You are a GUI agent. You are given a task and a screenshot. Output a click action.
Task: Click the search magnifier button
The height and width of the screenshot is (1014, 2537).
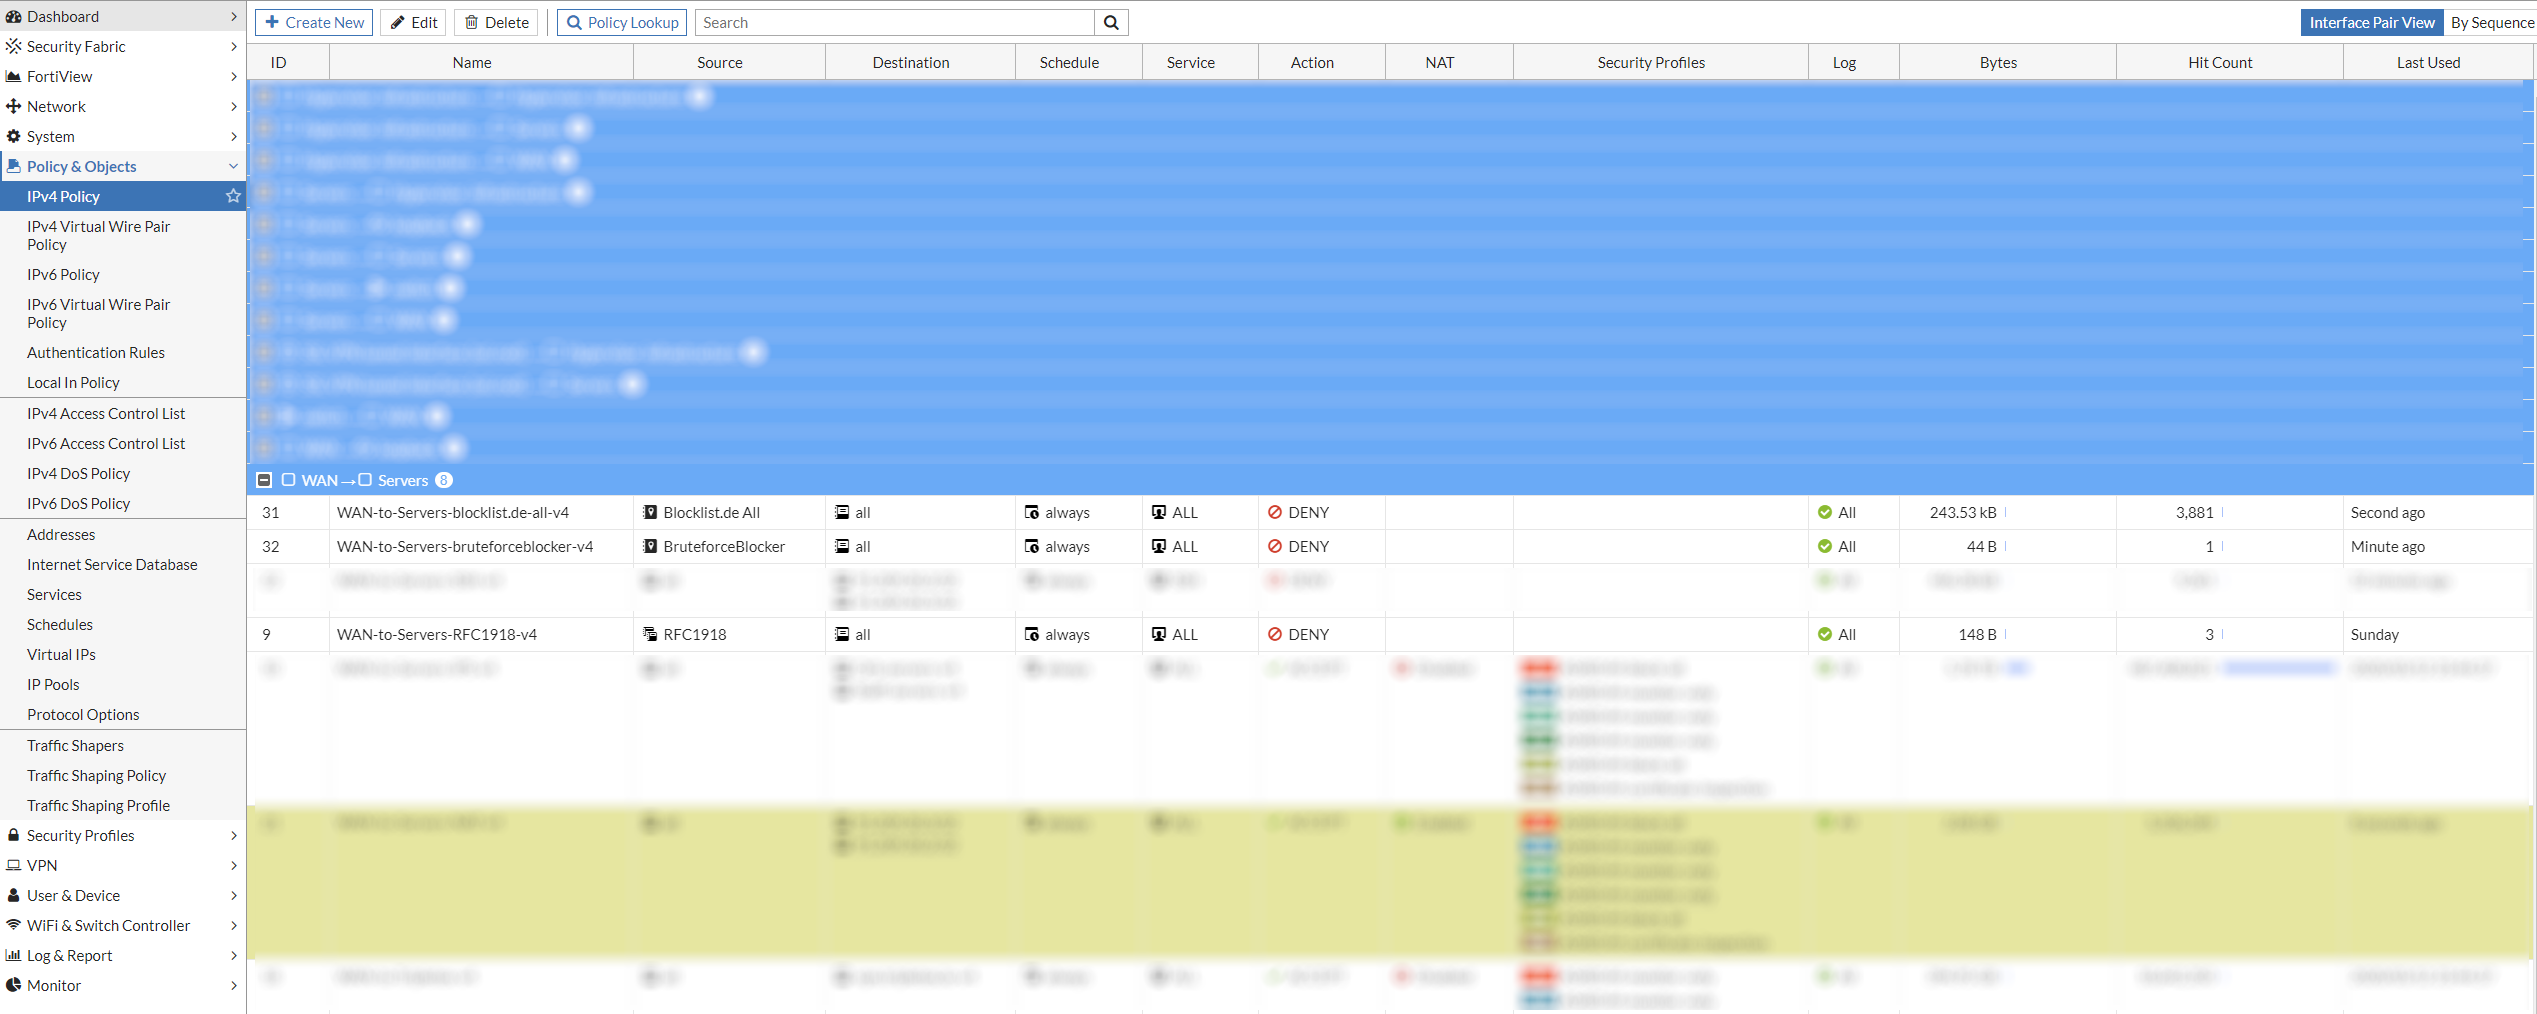(1111, 23)
